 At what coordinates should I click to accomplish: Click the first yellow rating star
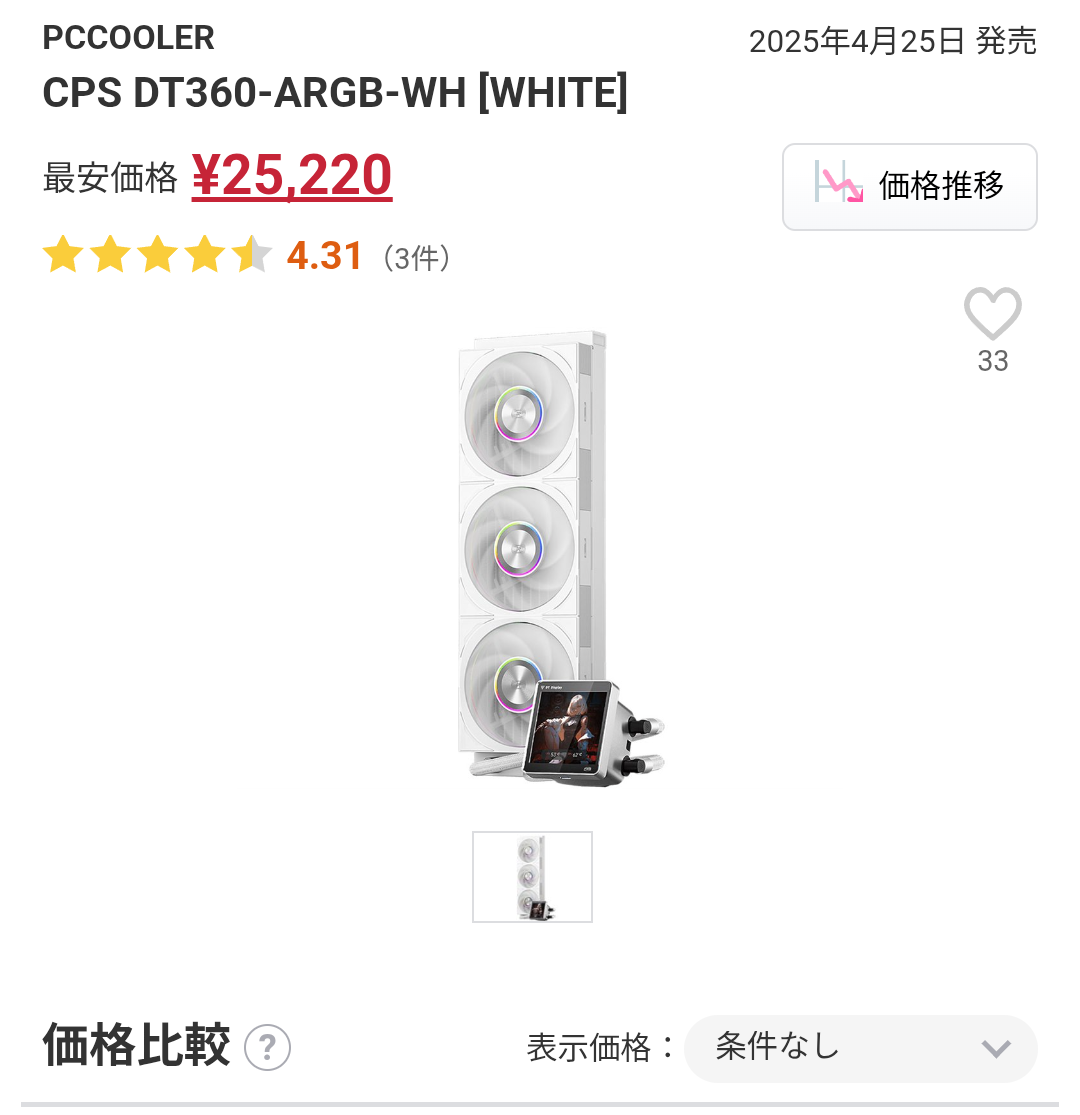(63, 255)
